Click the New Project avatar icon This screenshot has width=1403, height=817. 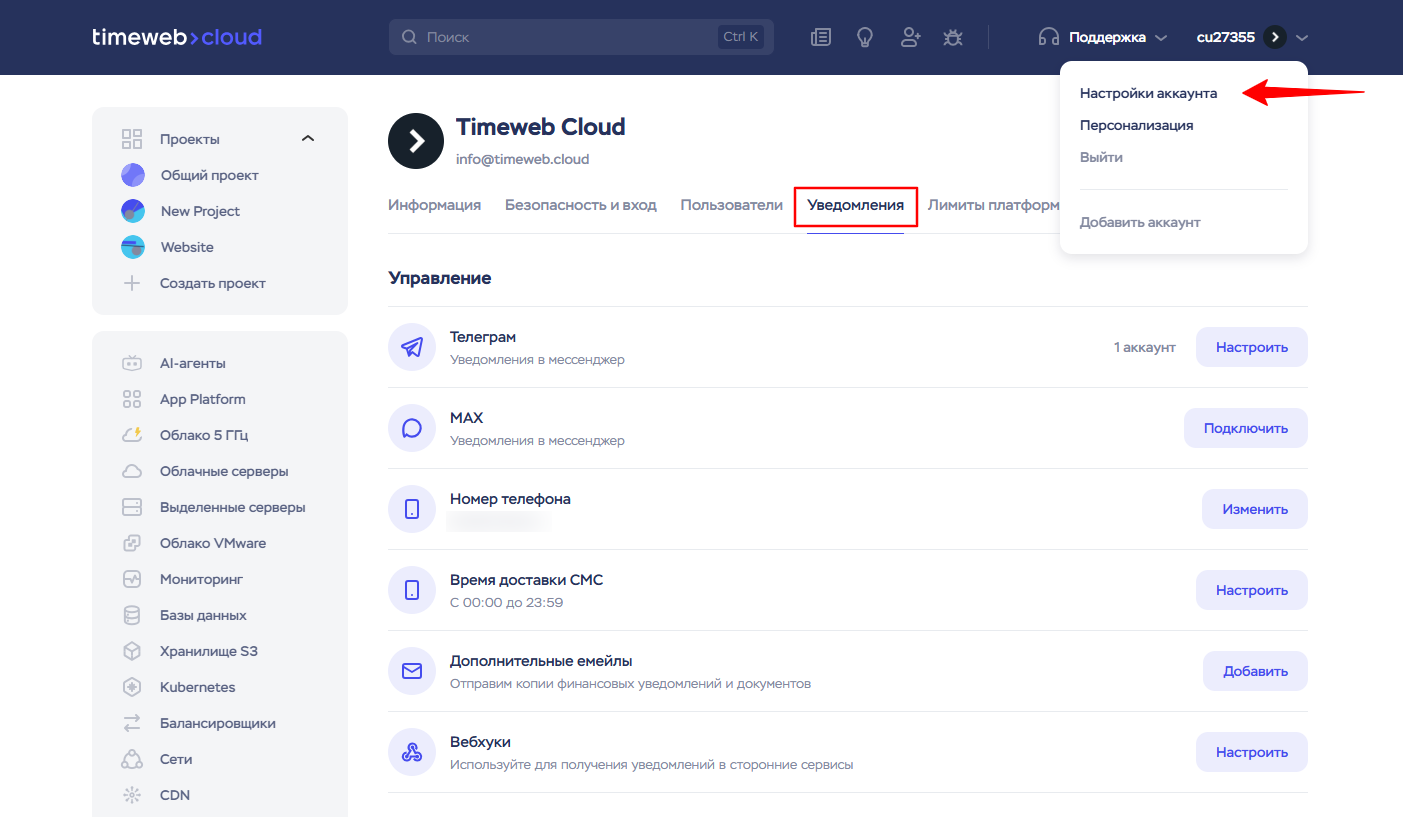pyautogui.click(x=133, y=211)
